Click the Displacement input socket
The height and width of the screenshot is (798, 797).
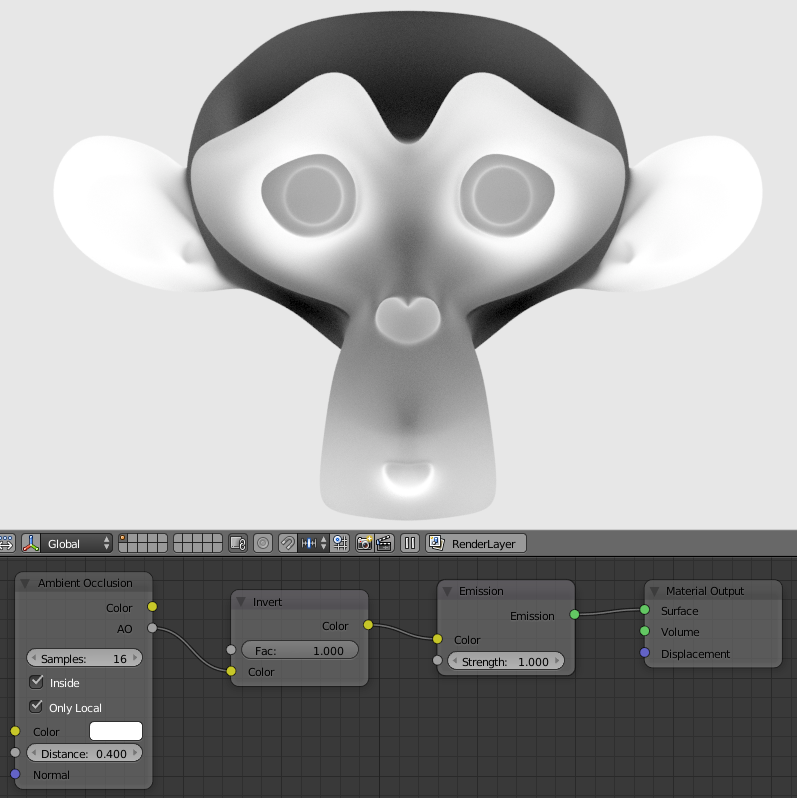click(645, 652)
